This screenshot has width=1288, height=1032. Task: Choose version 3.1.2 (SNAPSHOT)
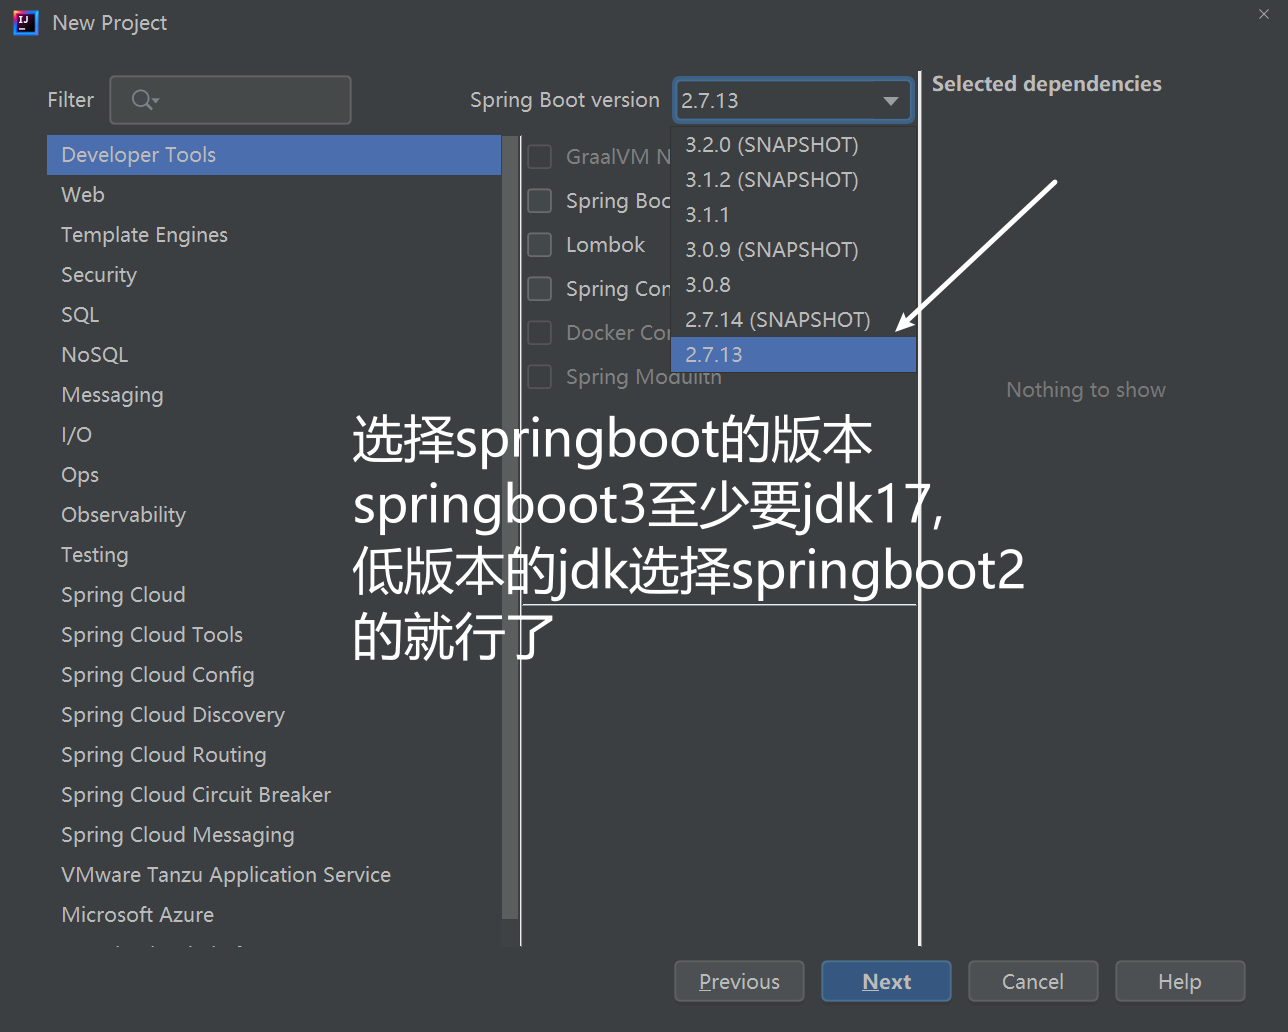click(x=793, y=180)
